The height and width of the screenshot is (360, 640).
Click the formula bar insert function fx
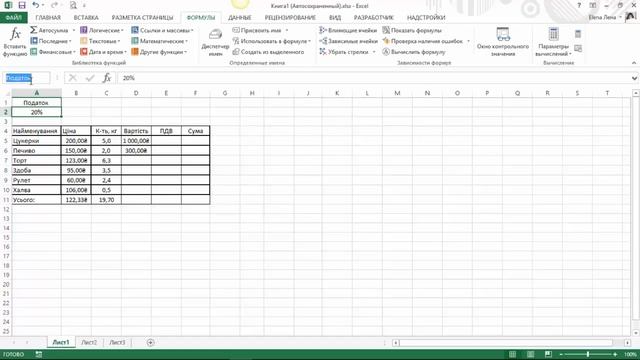click(107, 78)
